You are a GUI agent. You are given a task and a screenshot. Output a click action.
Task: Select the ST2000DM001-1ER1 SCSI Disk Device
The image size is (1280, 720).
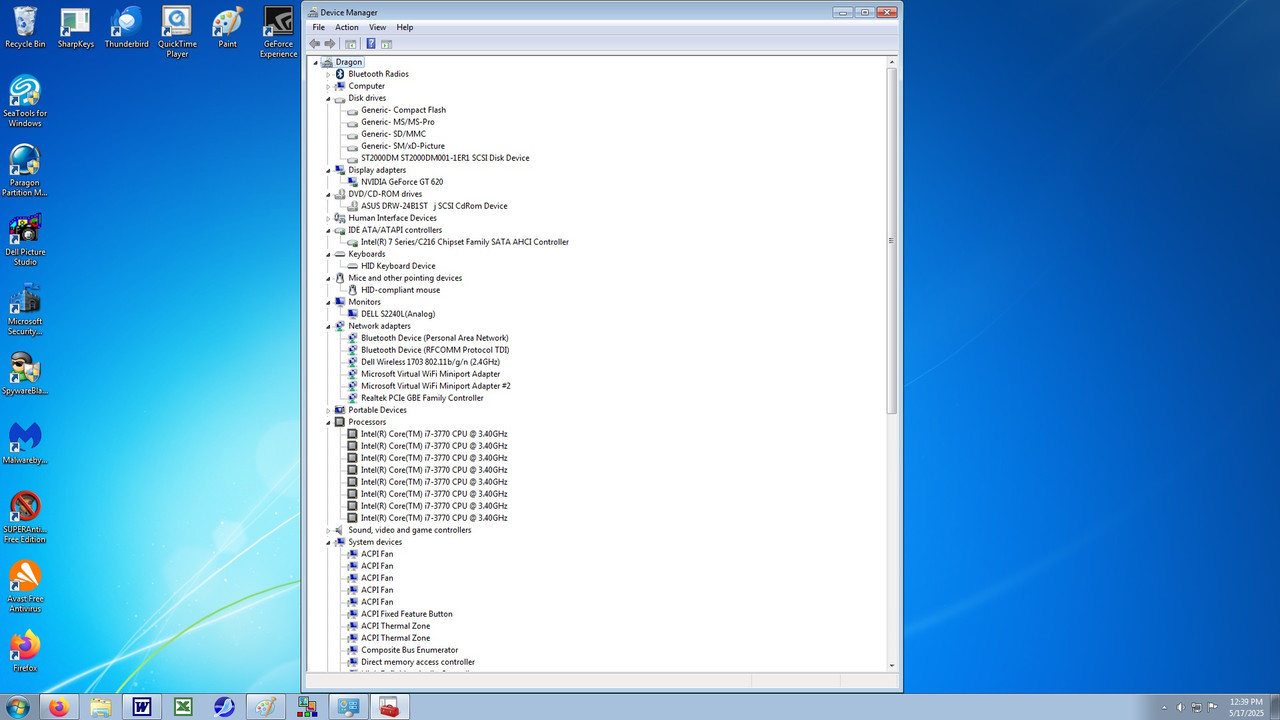point(445,158)
